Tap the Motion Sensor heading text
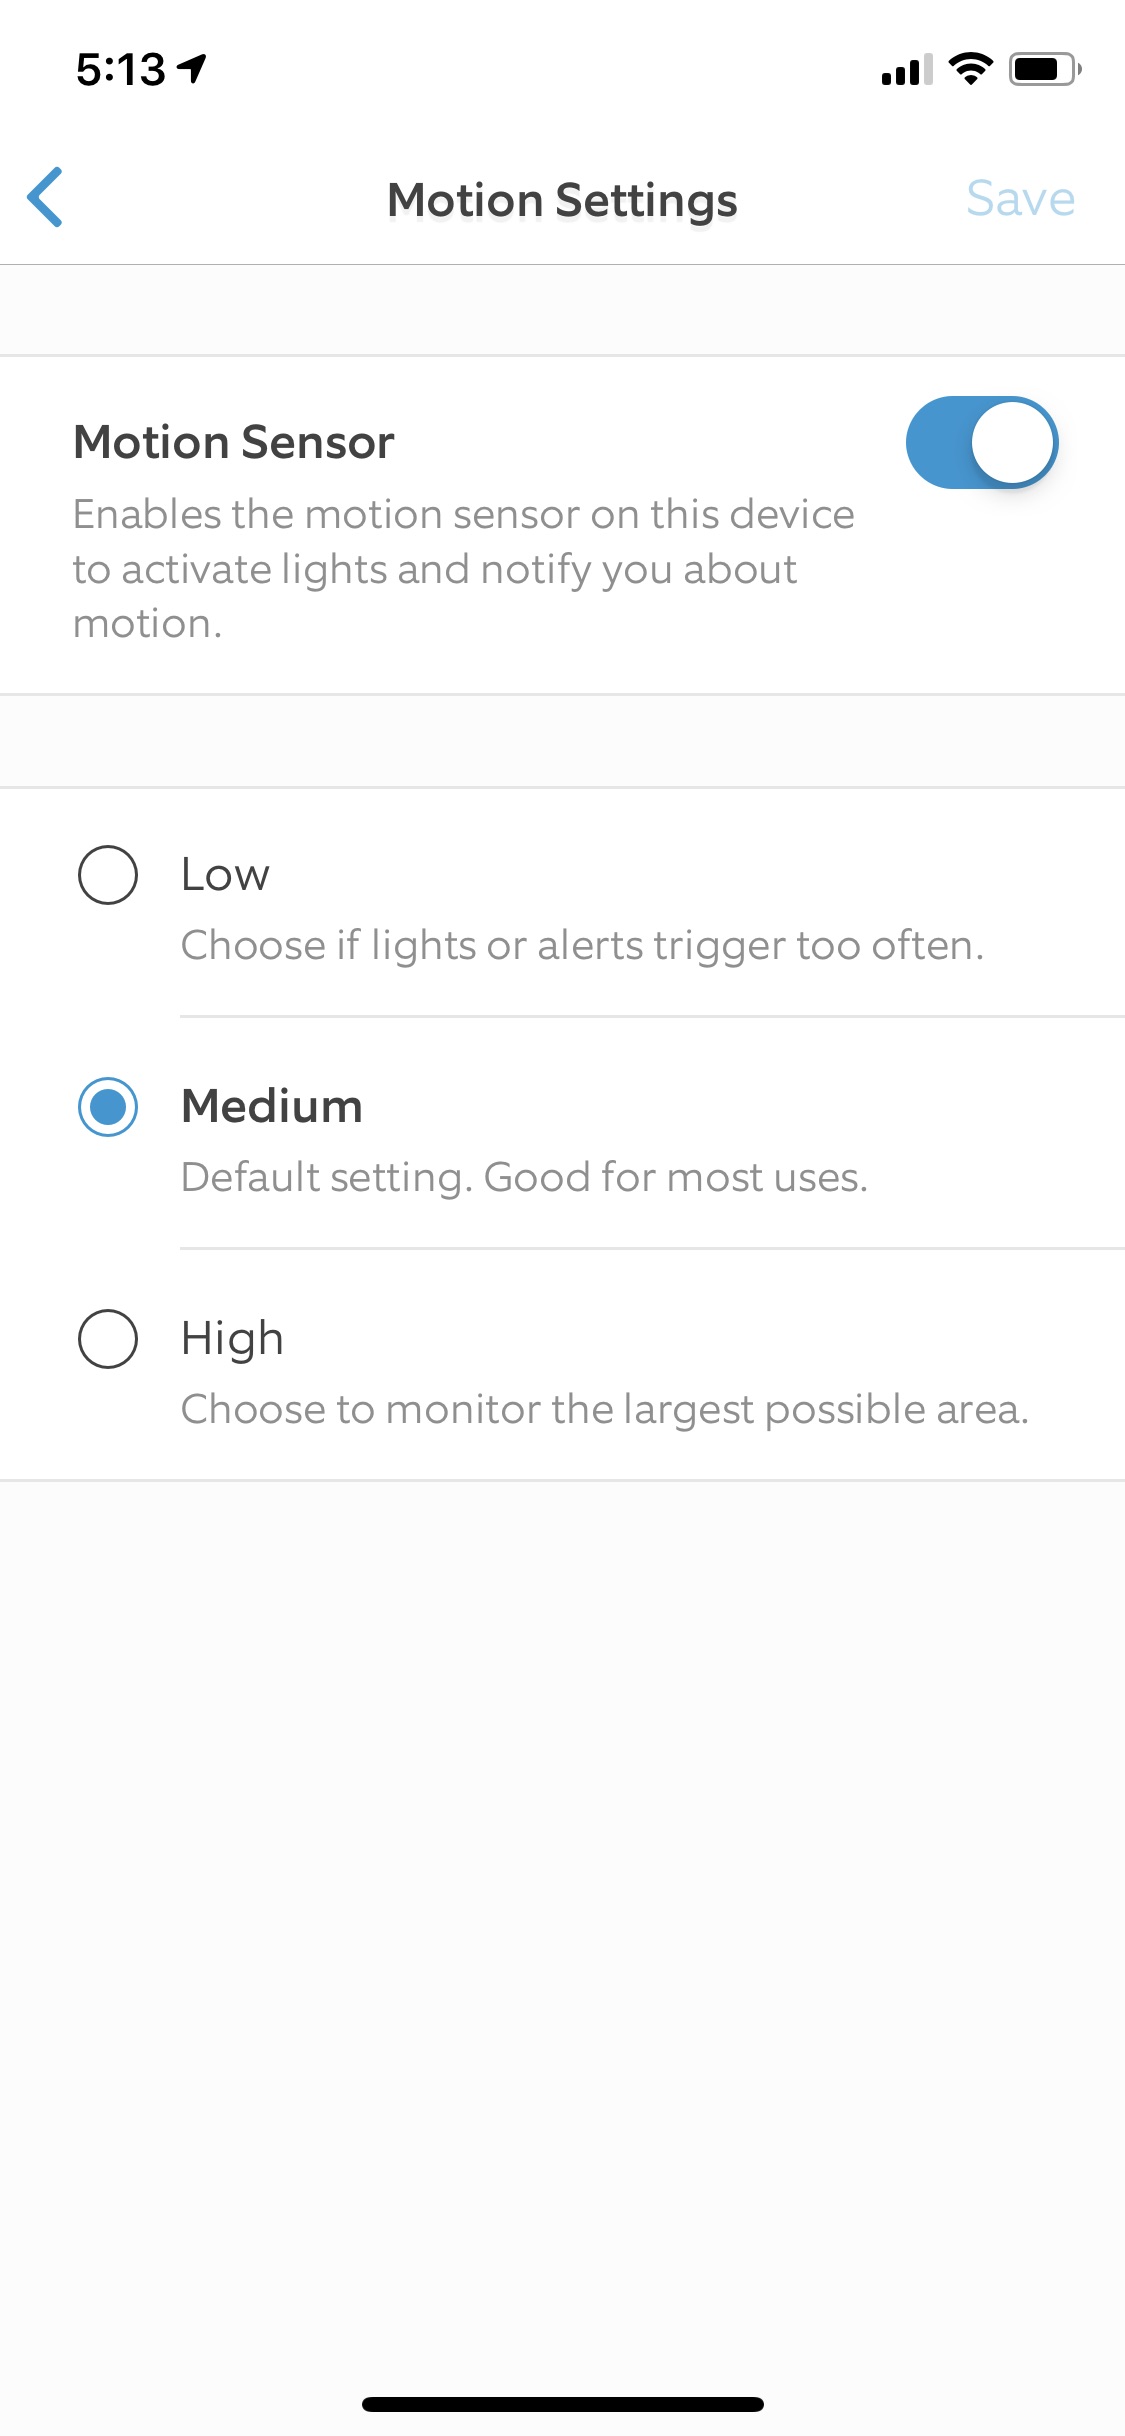Screen dimensions: 1125x2436 tap(234, 442)
